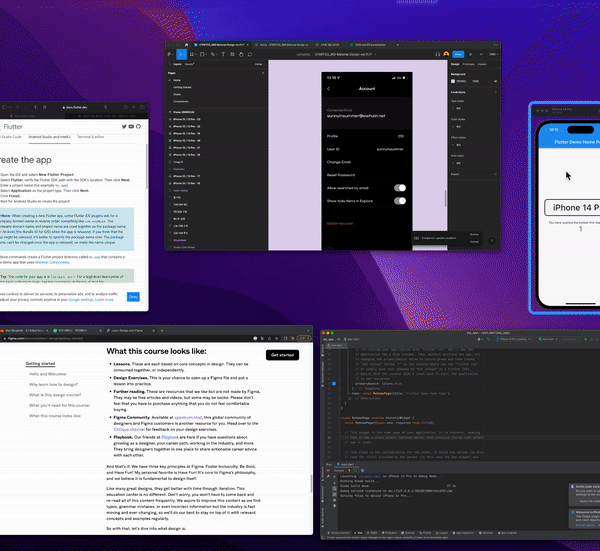The image size is (600, 551).
Task: Select the Hand tool in Figma toolbar
Action: 241,54
